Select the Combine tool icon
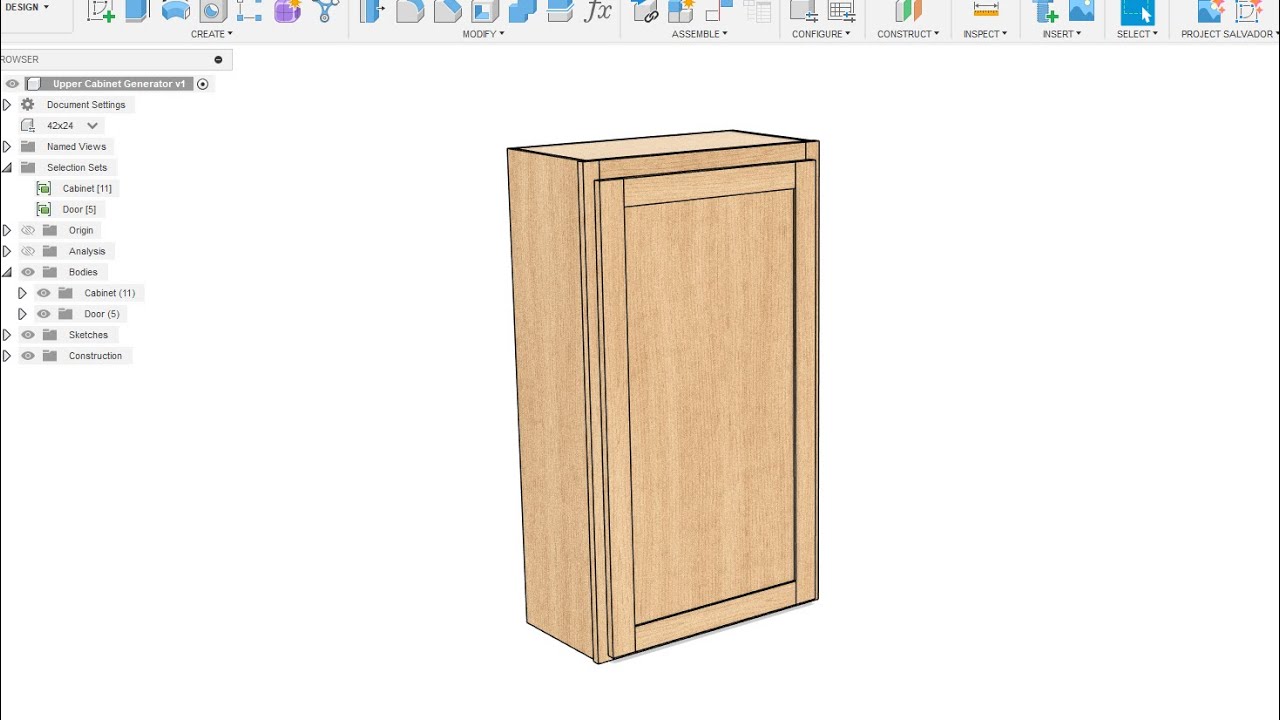1280x720 pixels. (522, 11)
